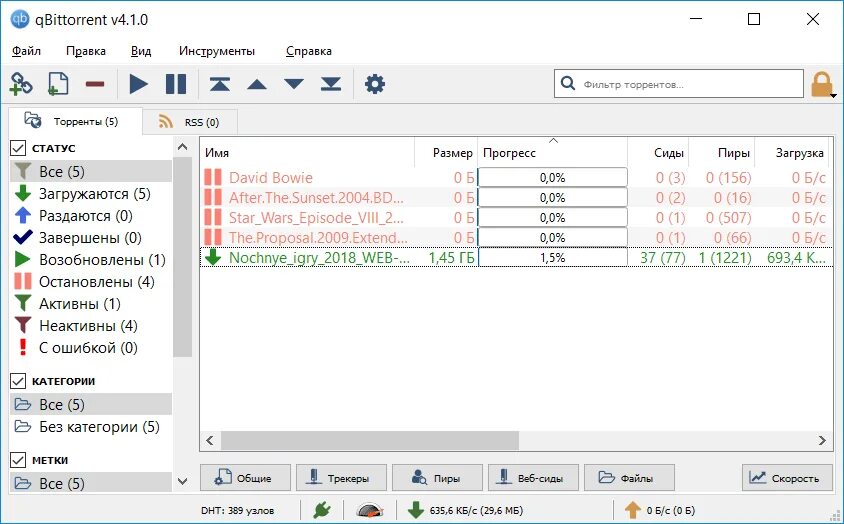This screenshot has width=844, height=524.
Task: Filter by Возобновлены (1) status
Action: (x=91, y=260)
